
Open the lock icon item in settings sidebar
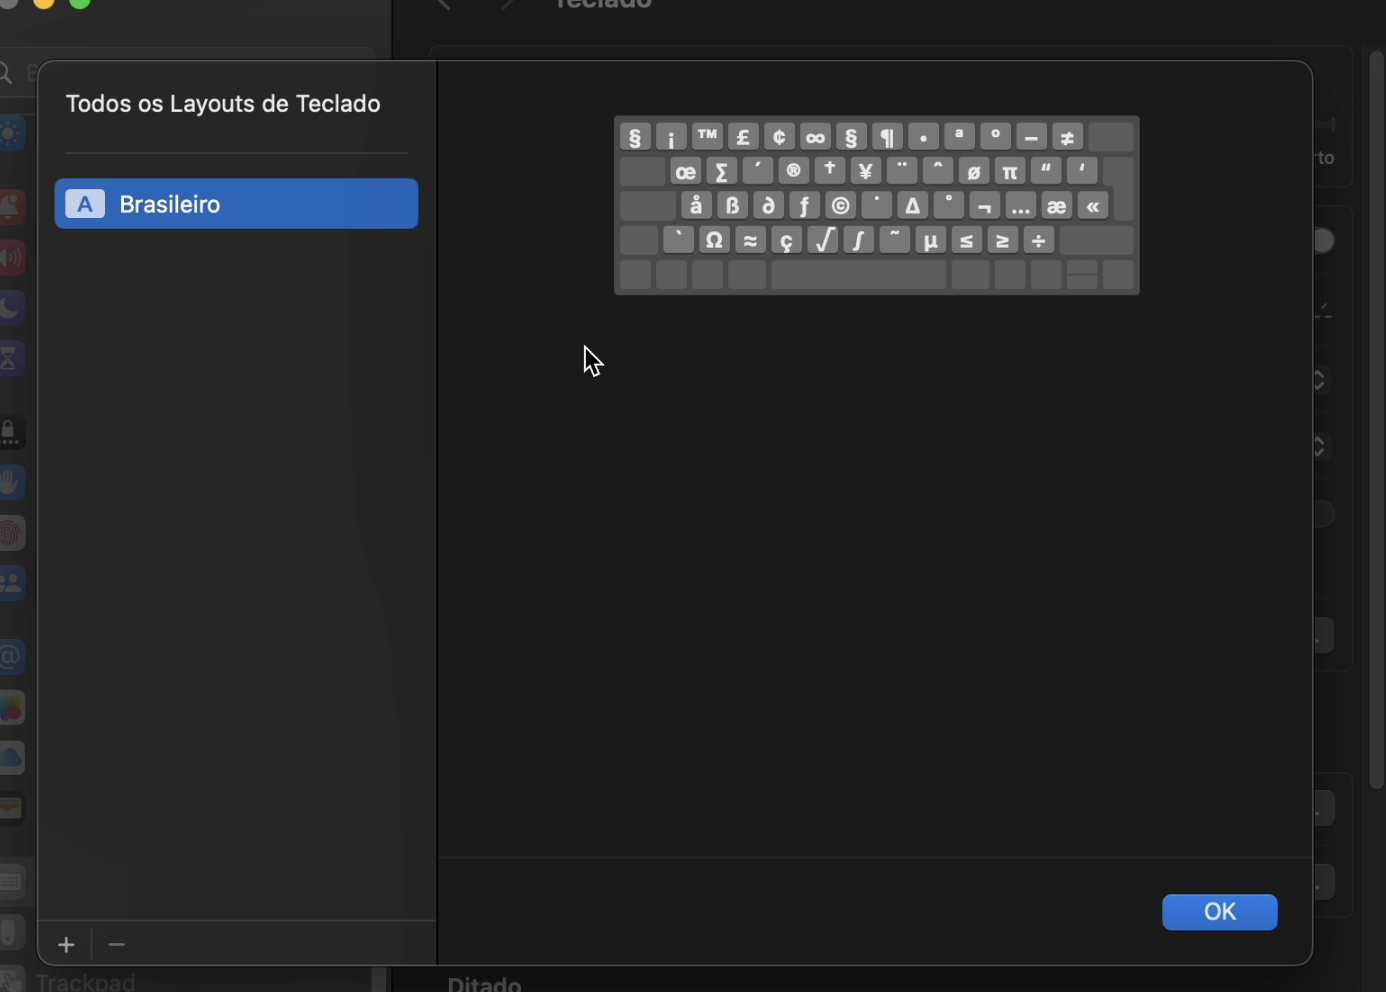(x=10, y=433)
